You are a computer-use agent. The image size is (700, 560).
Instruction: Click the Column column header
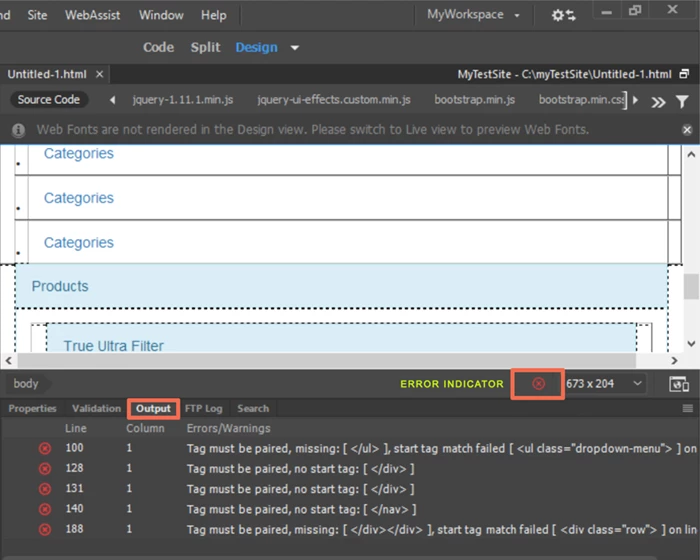[x=145, y=428]
